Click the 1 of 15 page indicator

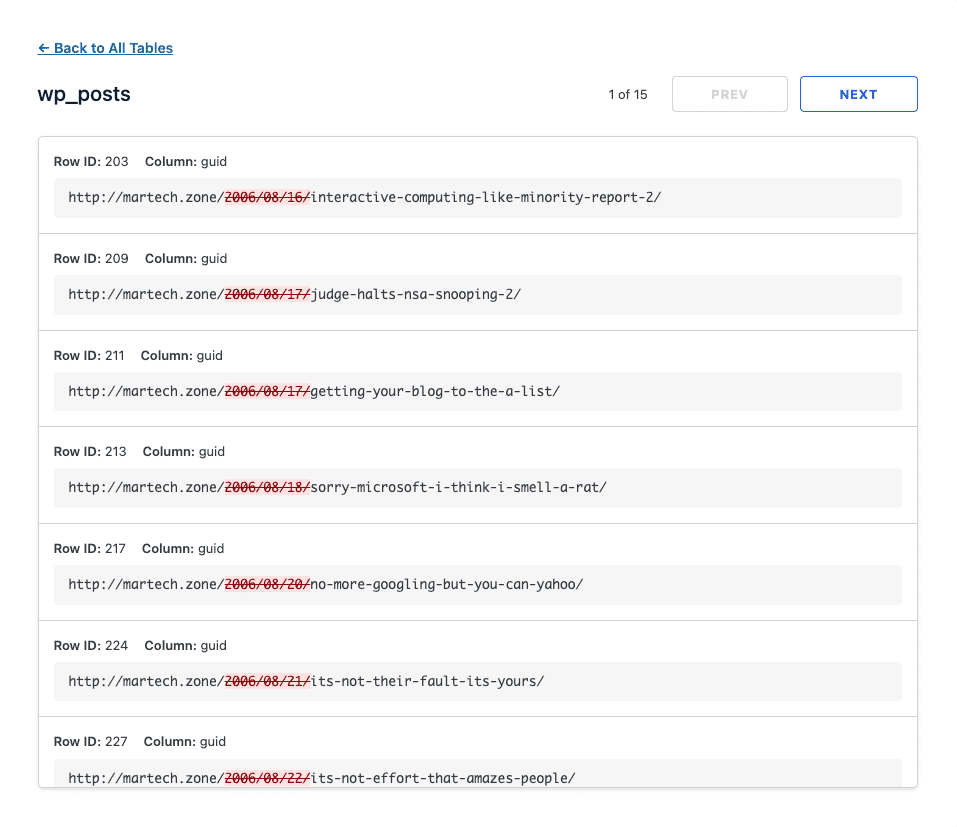(627, 95)
